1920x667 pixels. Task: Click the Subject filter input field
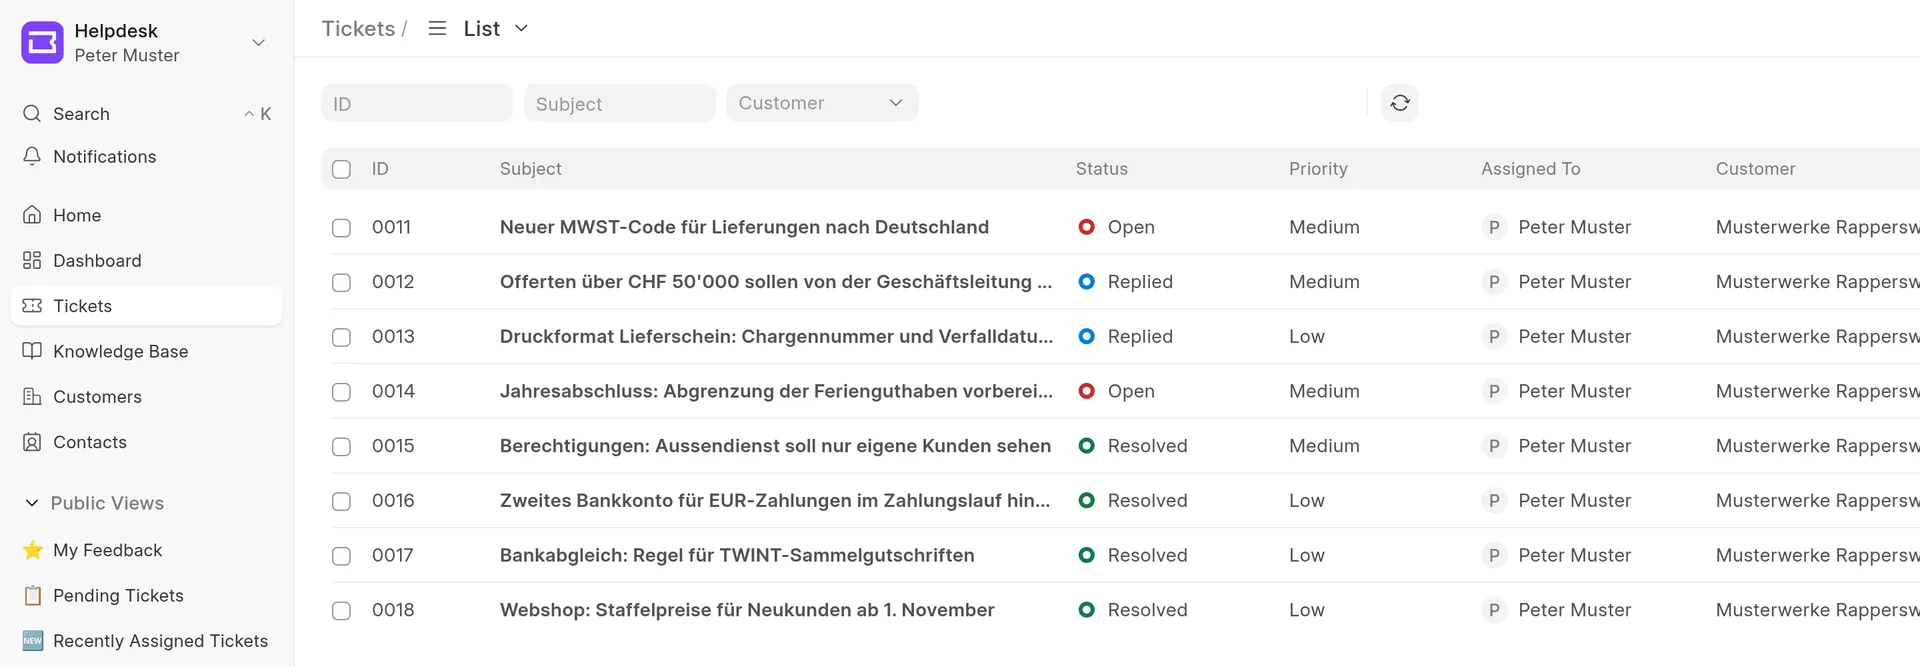point(620,103)
